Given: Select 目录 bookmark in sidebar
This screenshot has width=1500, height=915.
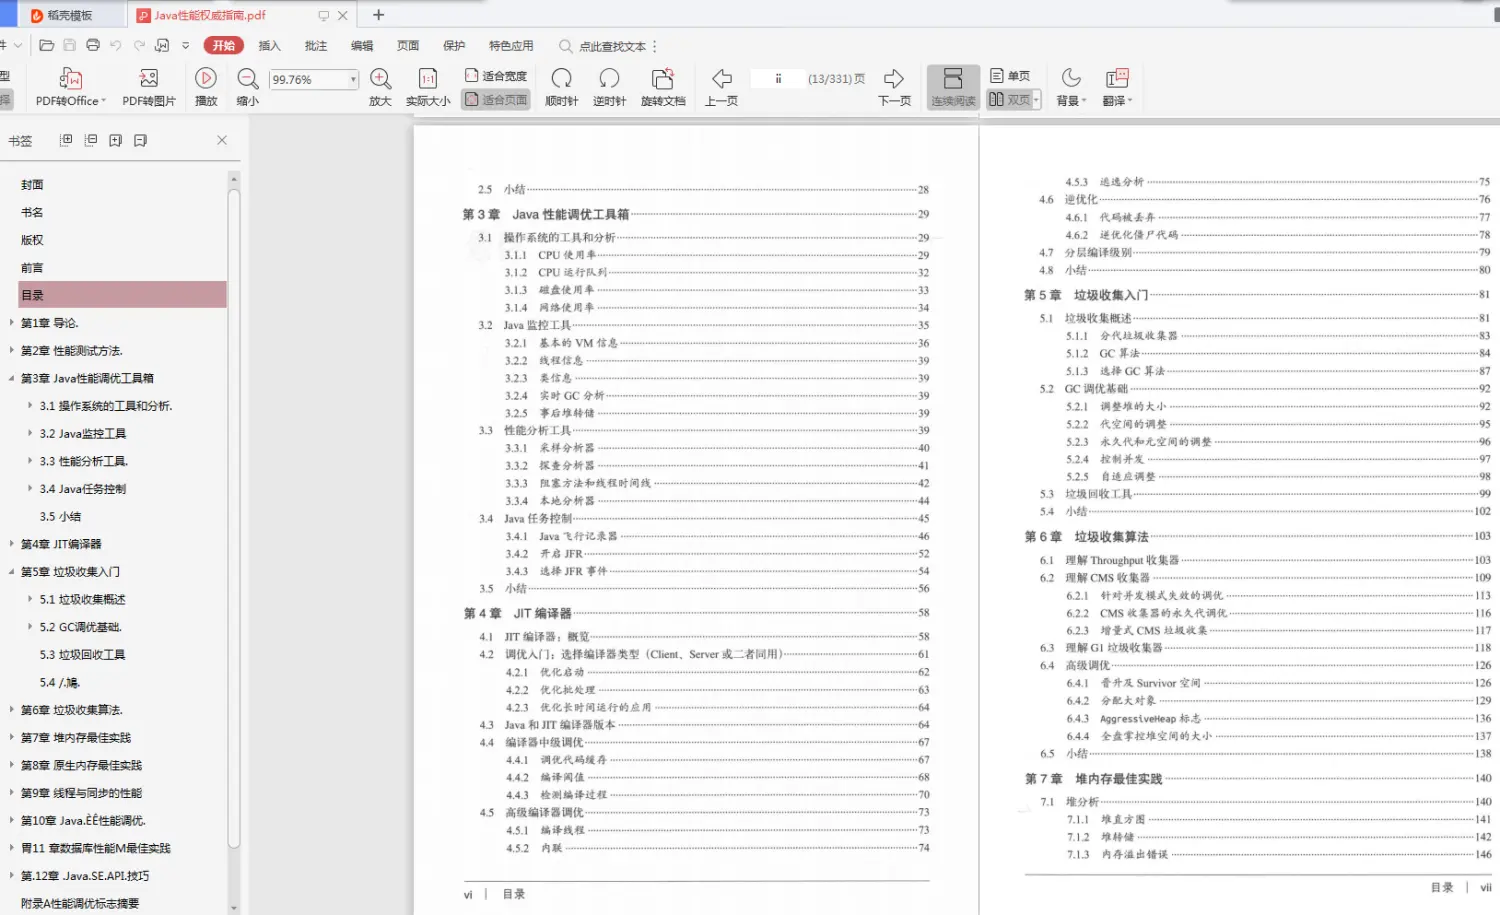Looking at the screenshot, I should coord(123,295).
